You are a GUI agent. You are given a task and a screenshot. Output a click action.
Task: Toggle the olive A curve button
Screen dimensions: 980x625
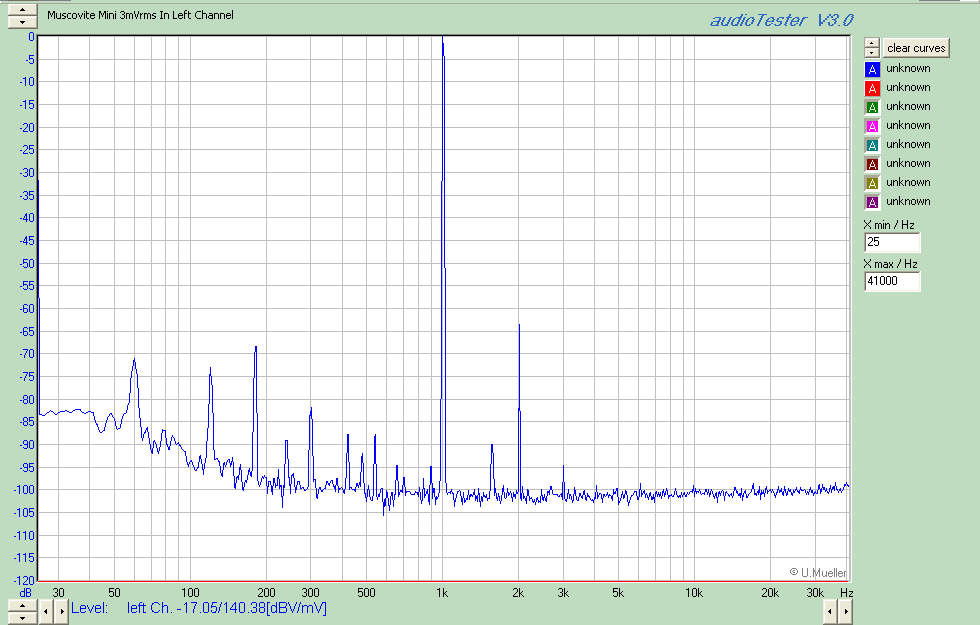pyautogui.click(x=872, y=183)
